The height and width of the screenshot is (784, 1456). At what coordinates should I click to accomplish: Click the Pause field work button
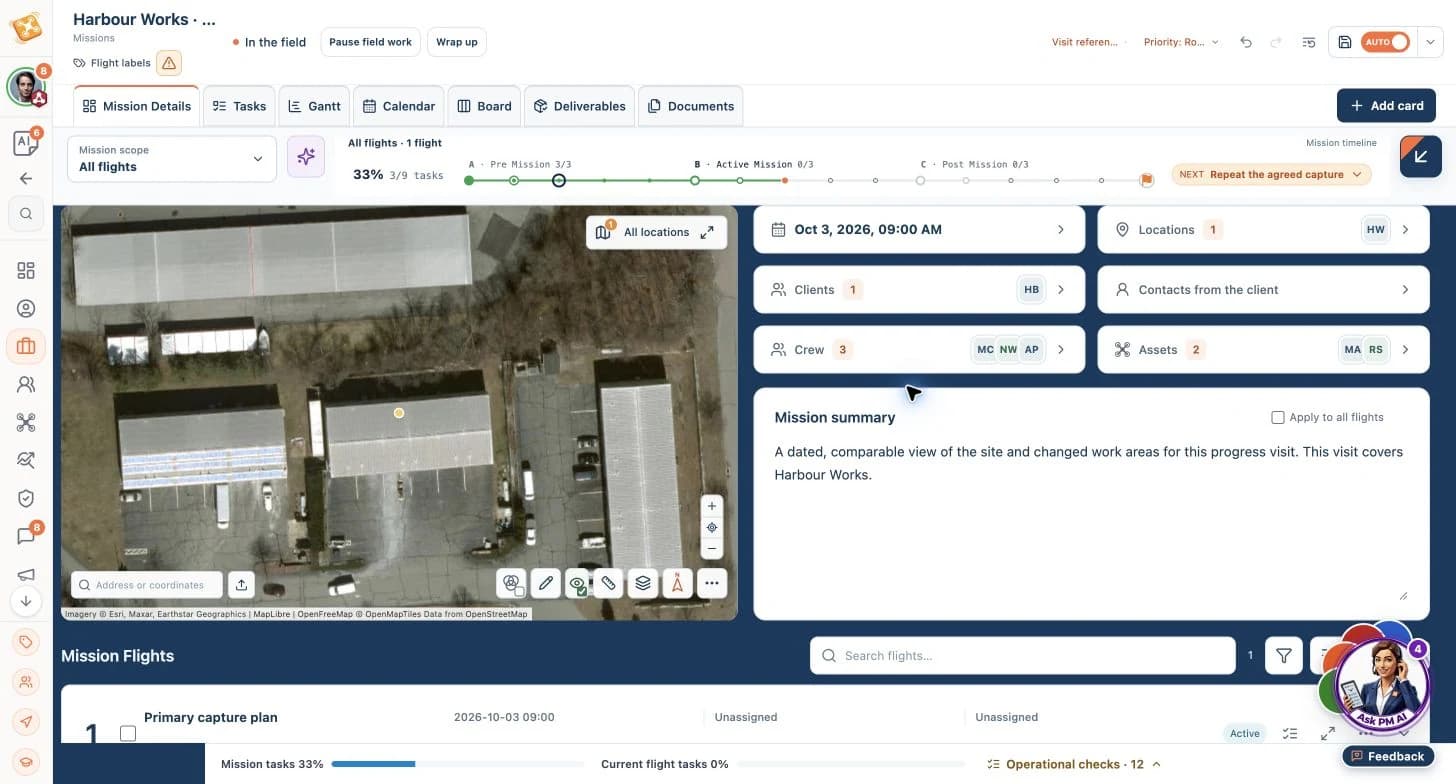click(x=370, y=42)
